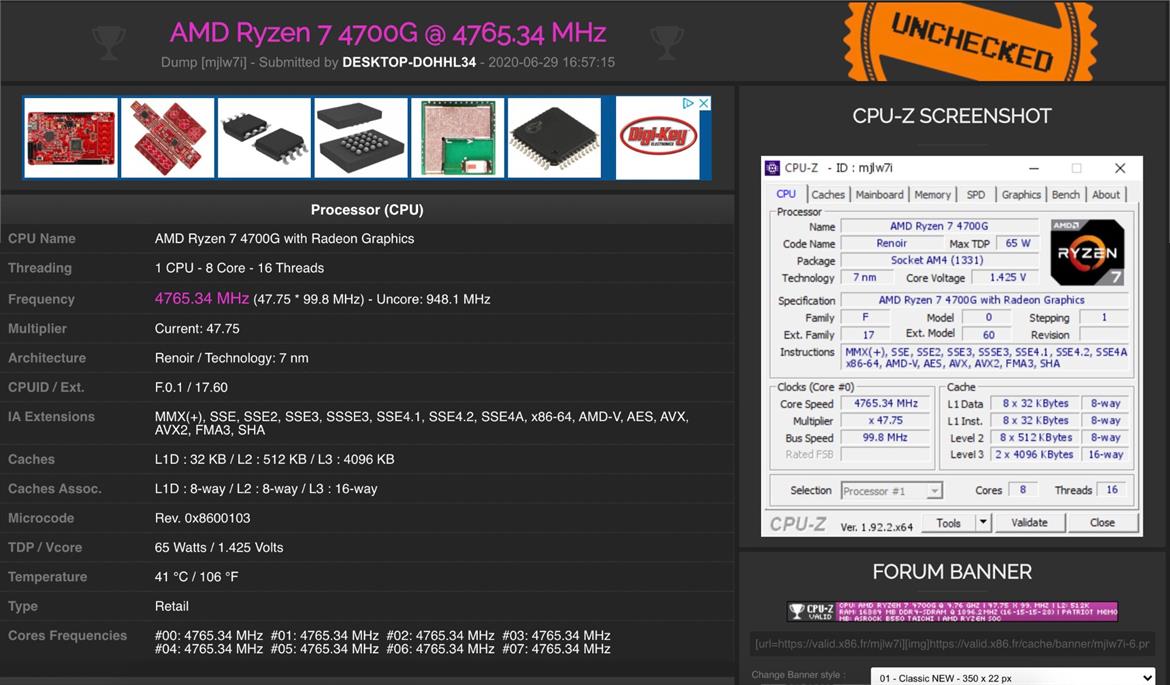The height and width of the screenshot is (685, 1170).
Task: Expand the Change Banner style dropdown
Action: pos(1013,678)
